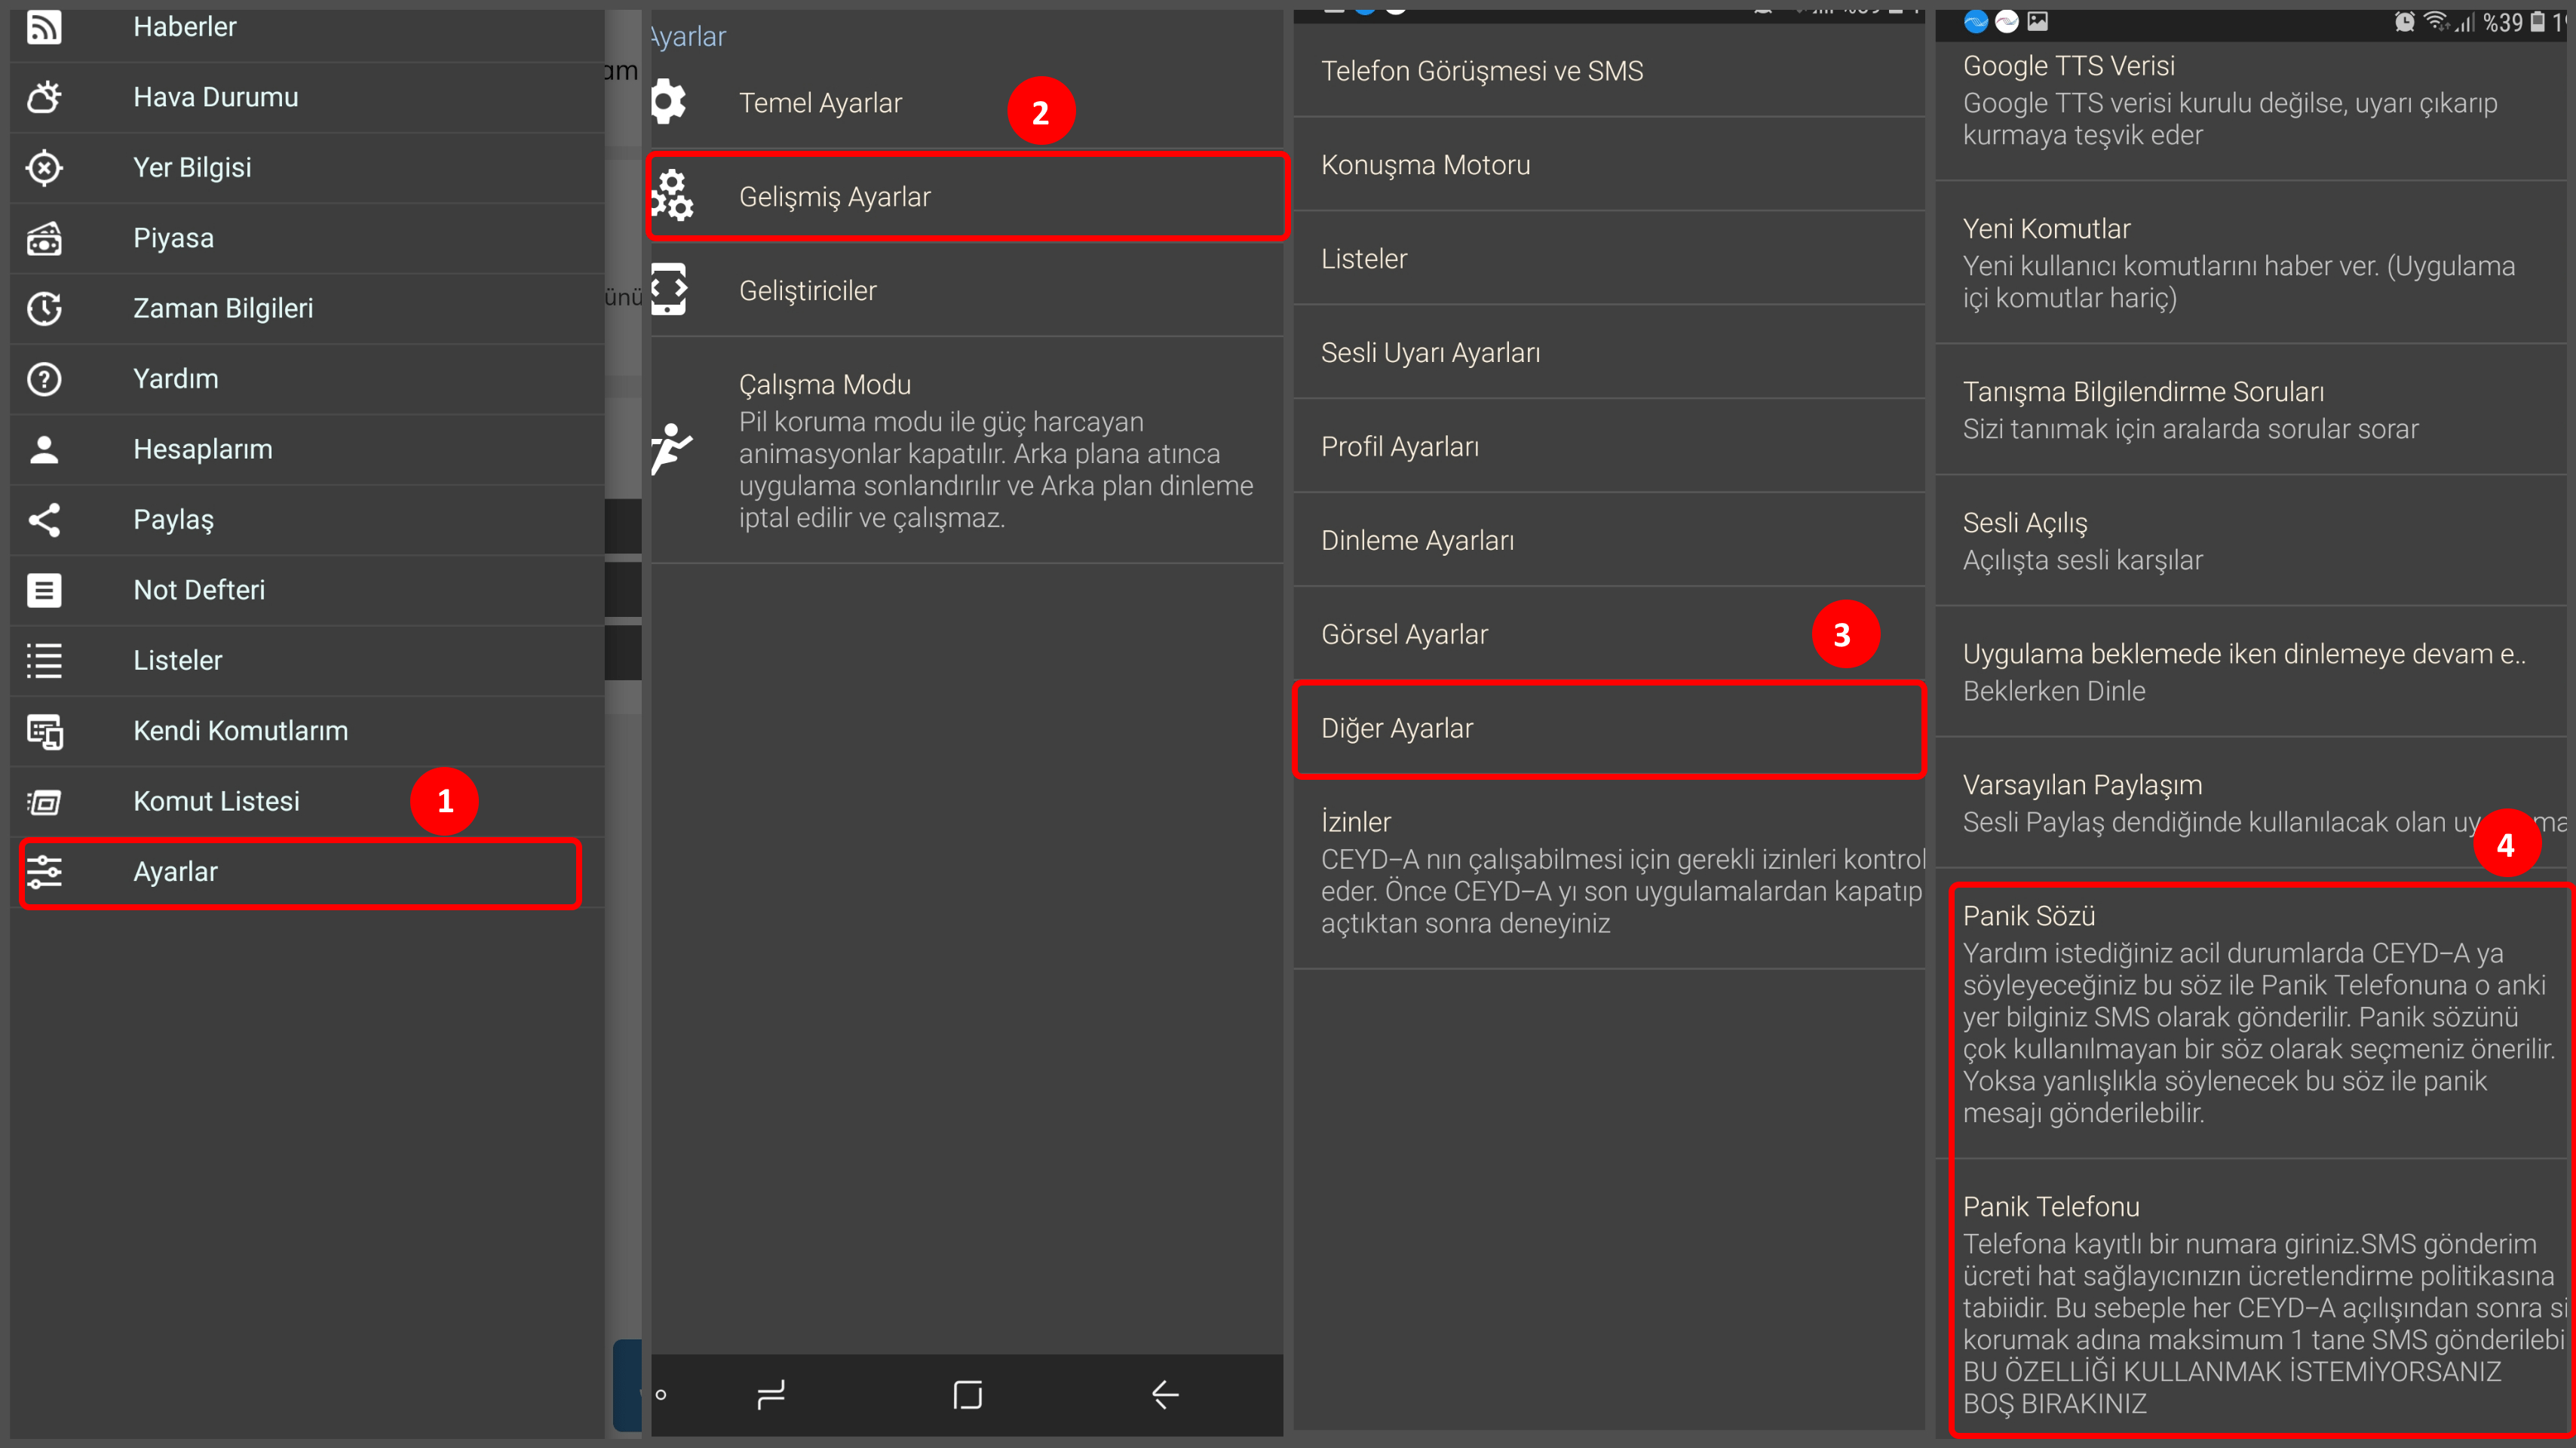Tap the Çalışma Modu running man icon
Image resolution: width=2576 pixels, height=1448 pixels.
pyautogui.click(x=671, y=449)
